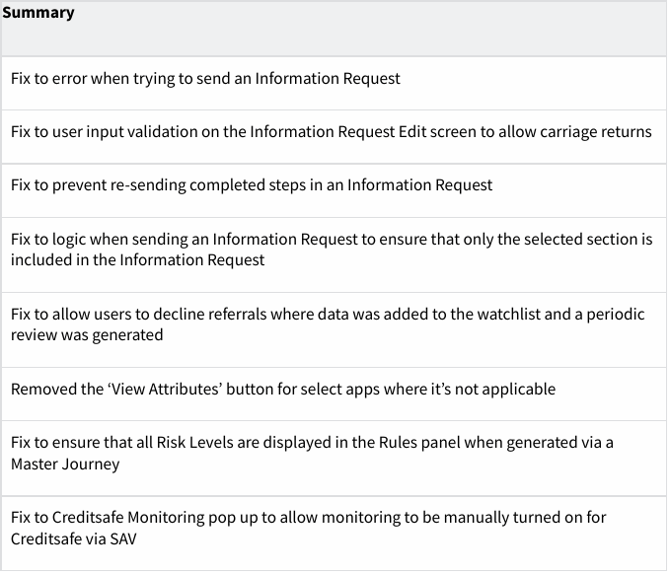
Task: Click the row about preventing re-sending completed steps
Action: pos(251,185)
